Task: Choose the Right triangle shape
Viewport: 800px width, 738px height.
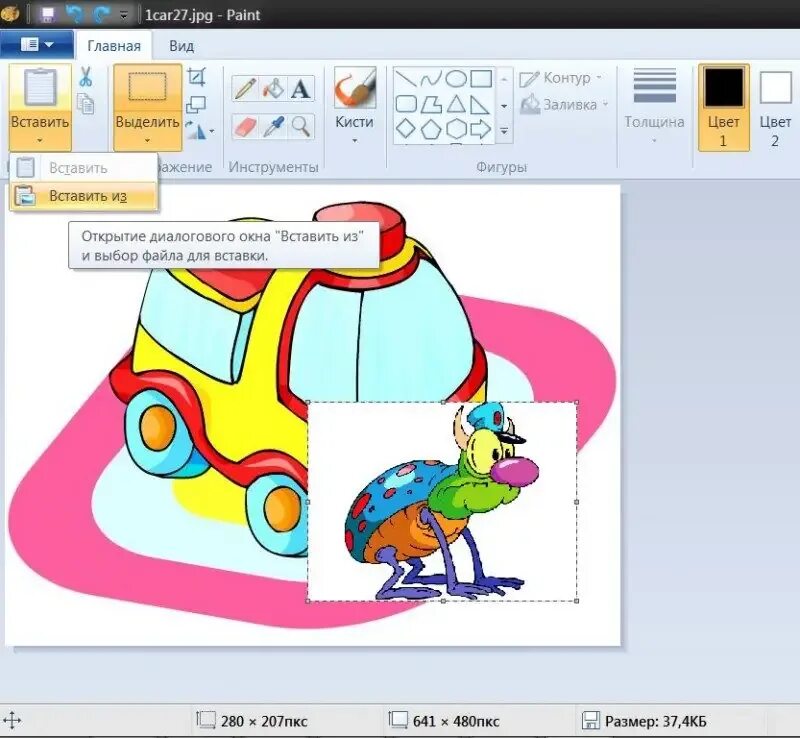Action: coord(481,104)
